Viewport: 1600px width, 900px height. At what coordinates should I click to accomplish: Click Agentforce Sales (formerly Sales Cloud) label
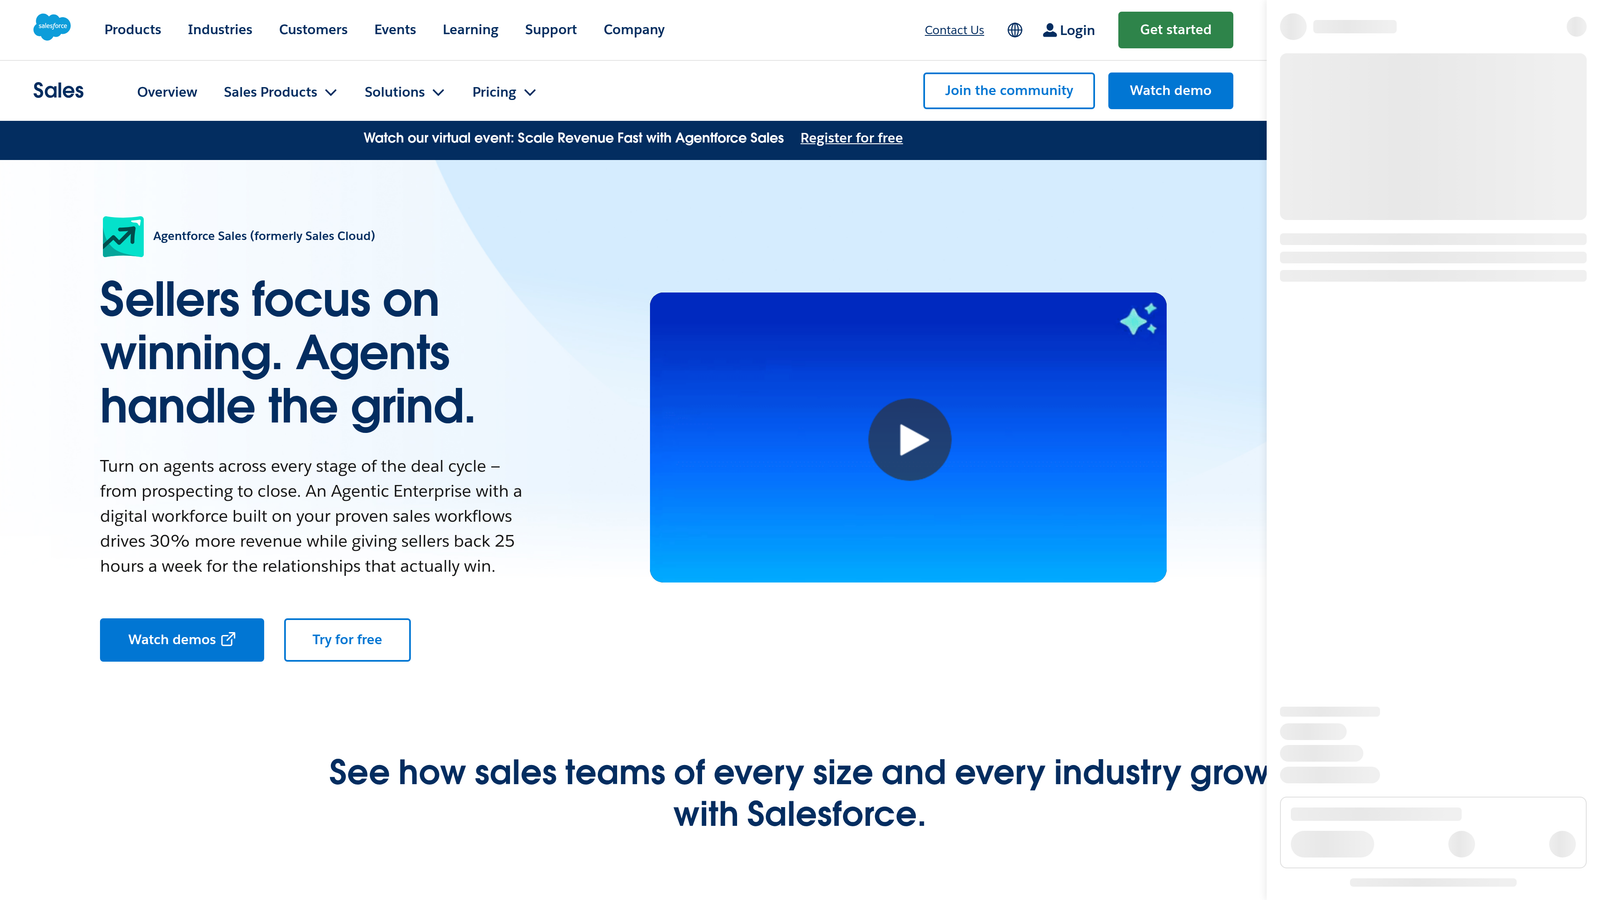pyautogui.click(x=264, y=236)
